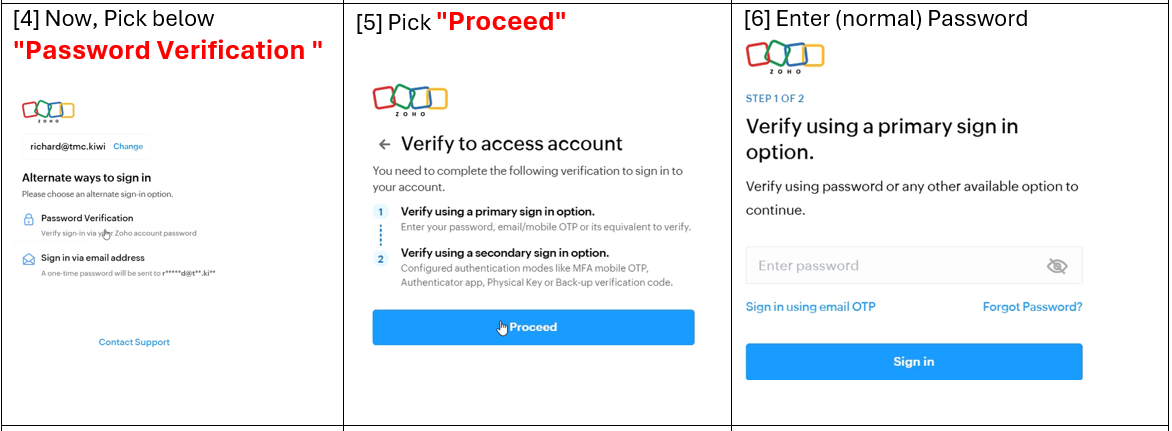Click the back arrow next to Verify to access account
This screenshot has height=431, width=1172.
coord(384,144)
